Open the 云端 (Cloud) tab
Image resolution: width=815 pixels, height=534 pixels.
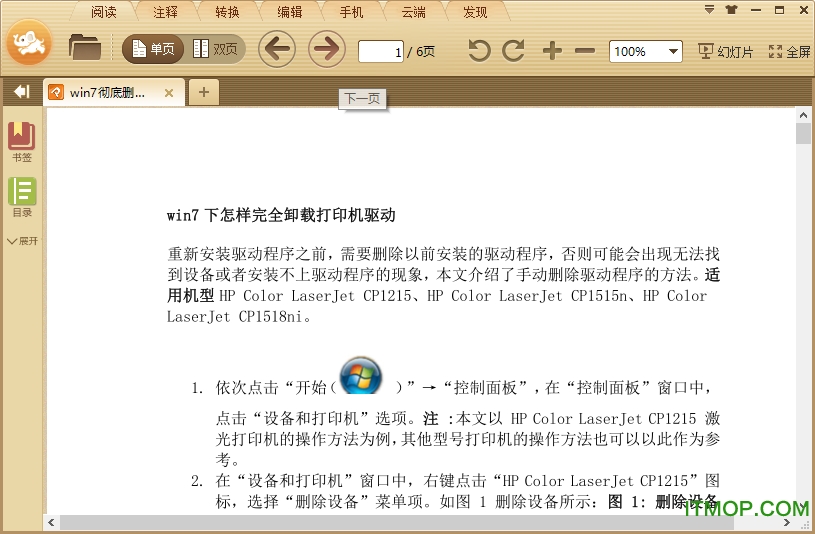click(x=413, y=11)
